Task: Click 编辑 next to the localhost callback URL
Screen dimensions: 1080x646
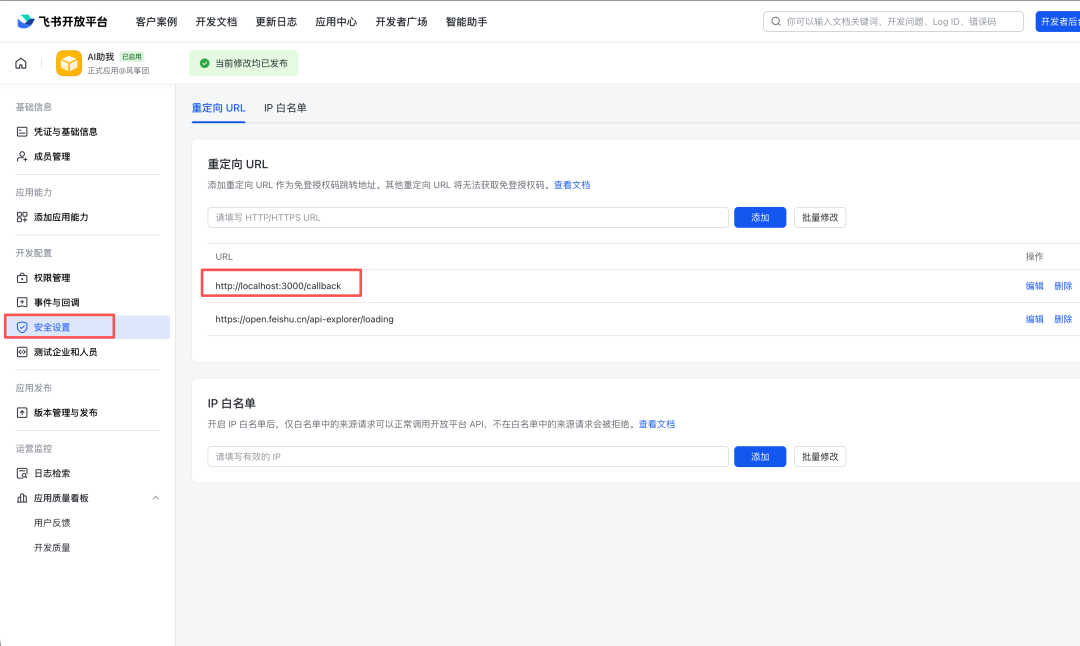Action: [x=1035, y=285]
